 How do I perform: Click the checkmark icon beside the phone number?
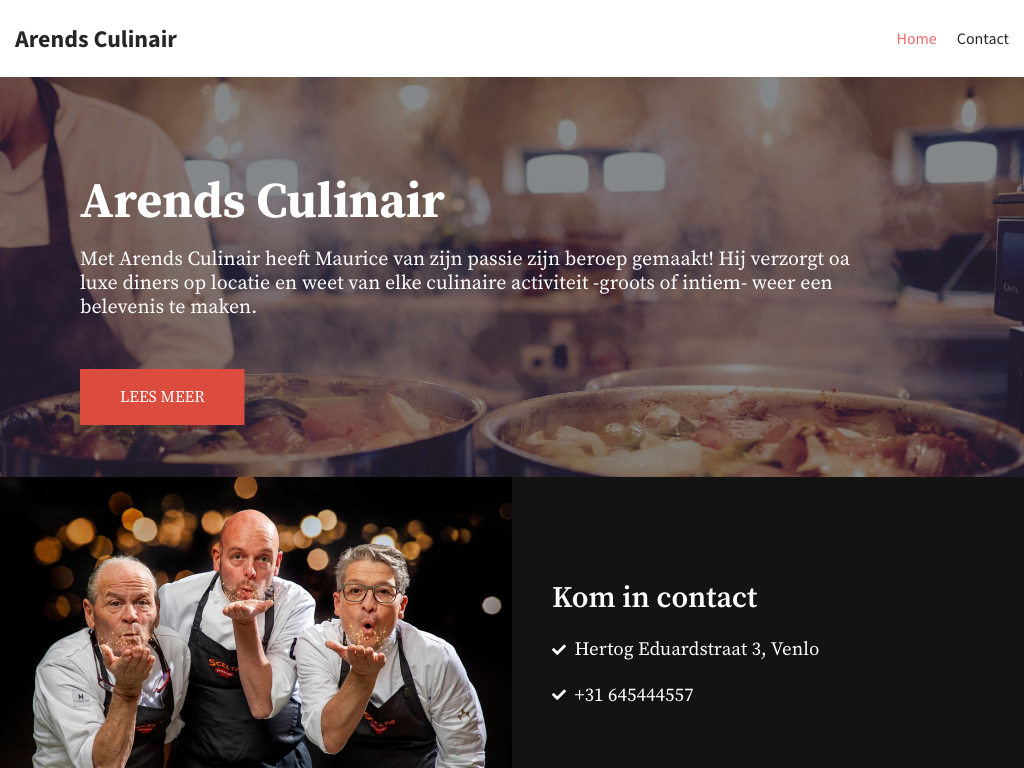(x=558, y=695)
